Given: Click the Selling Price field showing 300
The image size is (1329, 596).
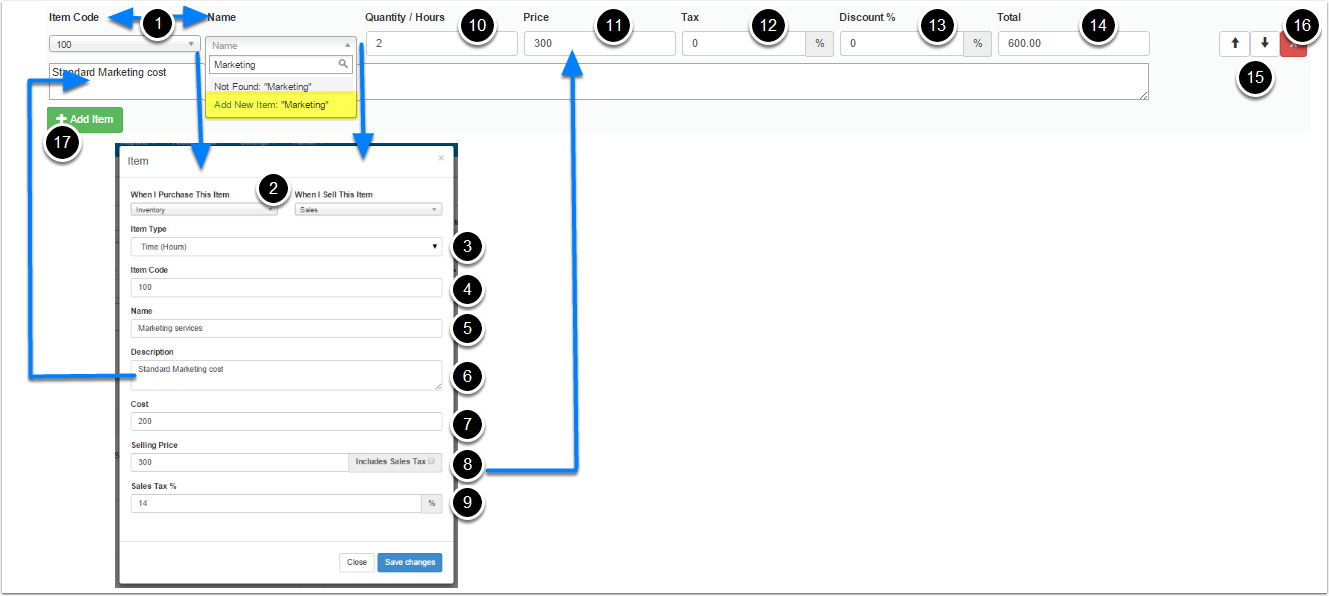Looking at the screenshot, I should (x=239, y=462).
